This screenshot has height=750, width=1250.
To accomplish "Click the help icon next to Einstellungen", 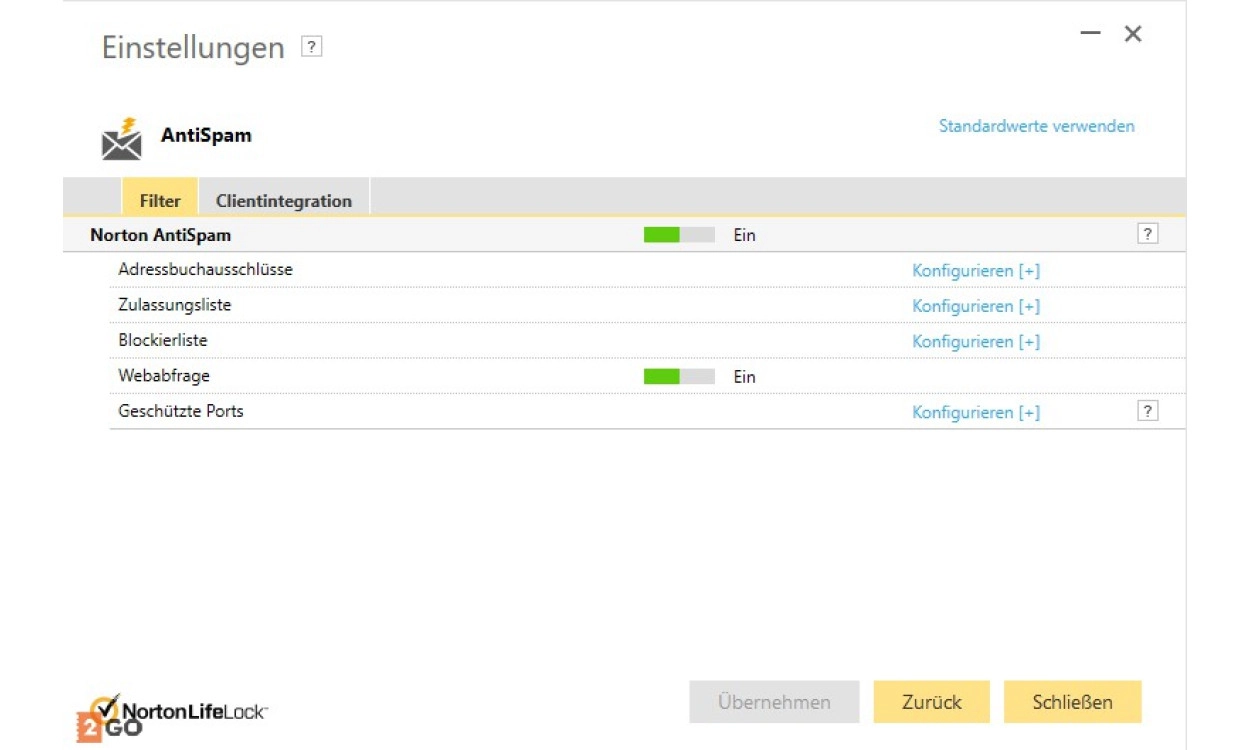I will pos(312,47).
